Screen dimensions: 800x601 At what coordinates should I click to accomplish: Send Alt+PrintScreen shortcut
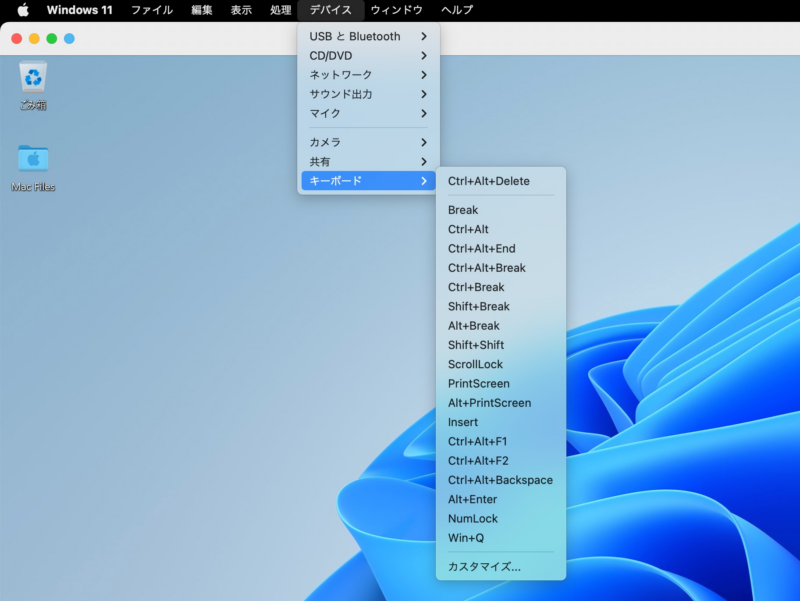tap(501, 403)
